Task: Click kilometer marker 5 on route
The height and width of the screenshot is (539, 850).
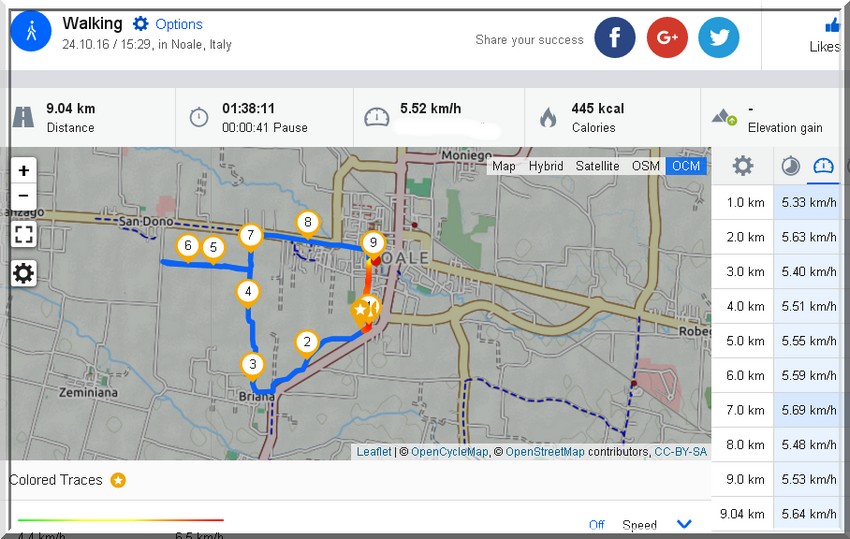Action: tap(214, 249)
